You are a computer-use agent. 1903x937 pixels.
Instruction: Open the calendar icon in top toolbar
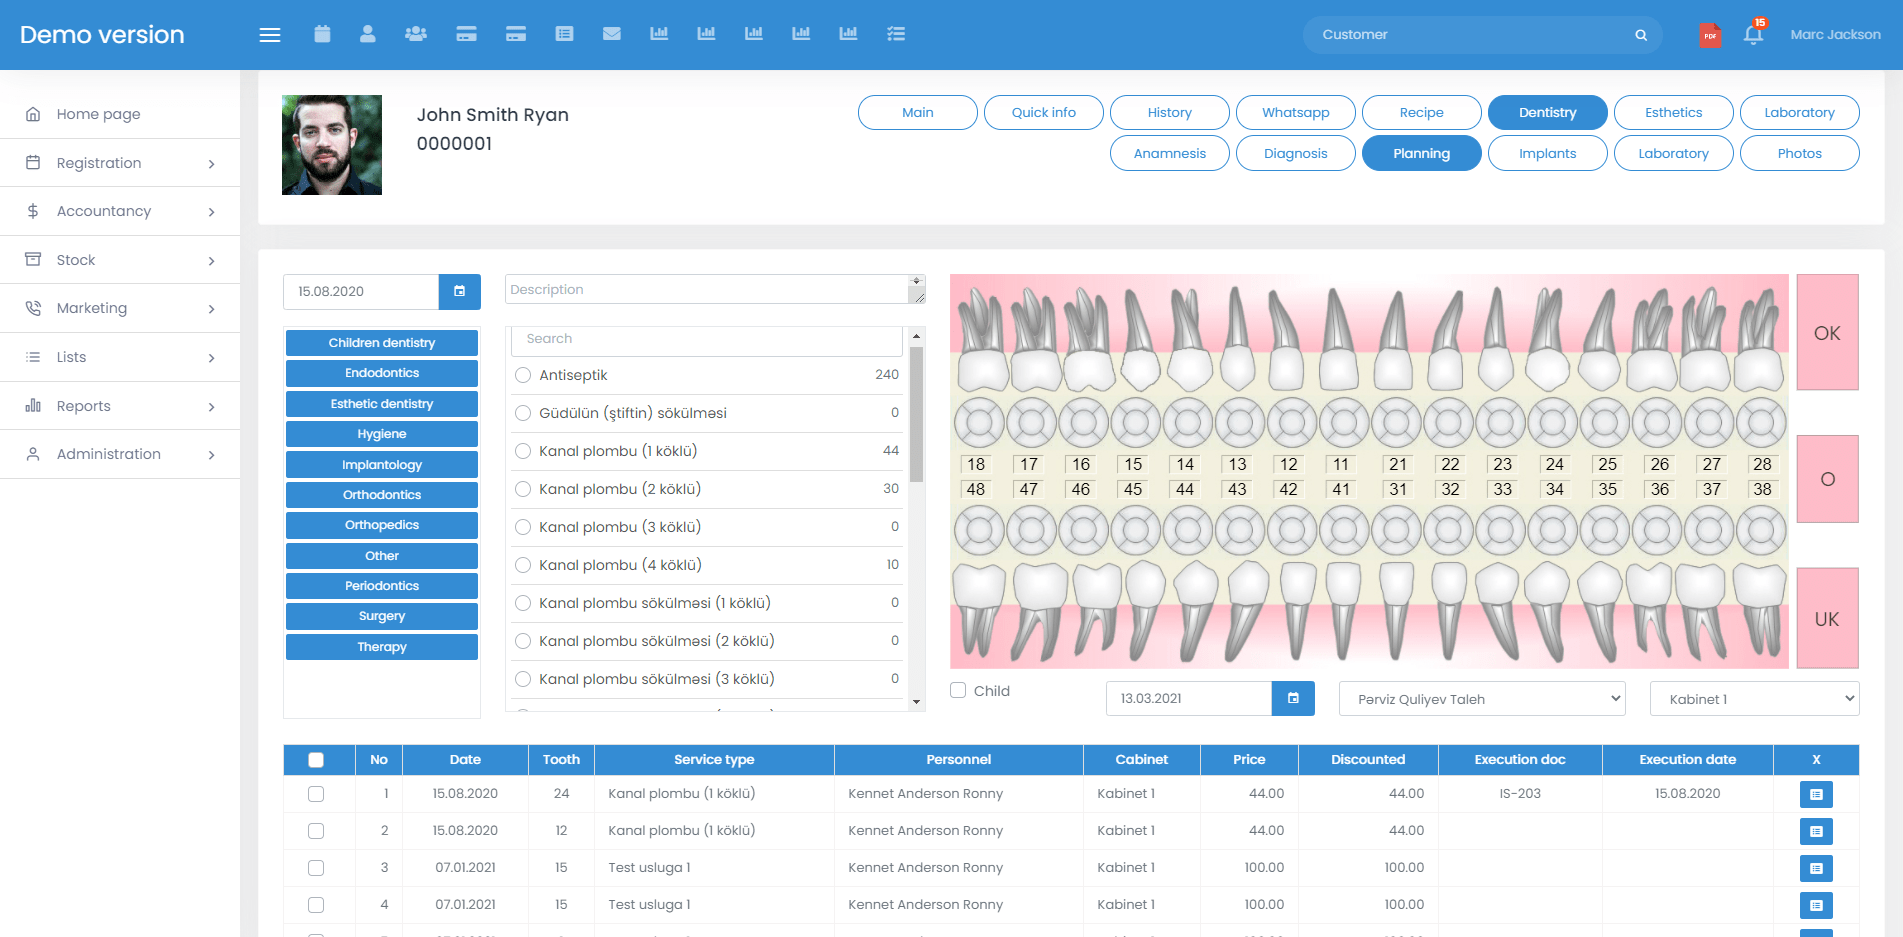click(322, 34)
